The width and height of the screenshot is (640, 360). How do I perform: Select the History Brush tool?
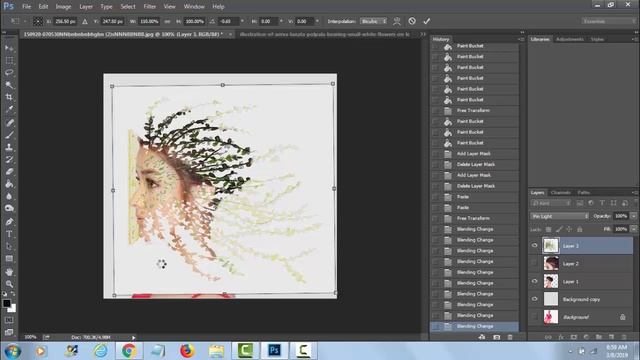coord(9,159)
